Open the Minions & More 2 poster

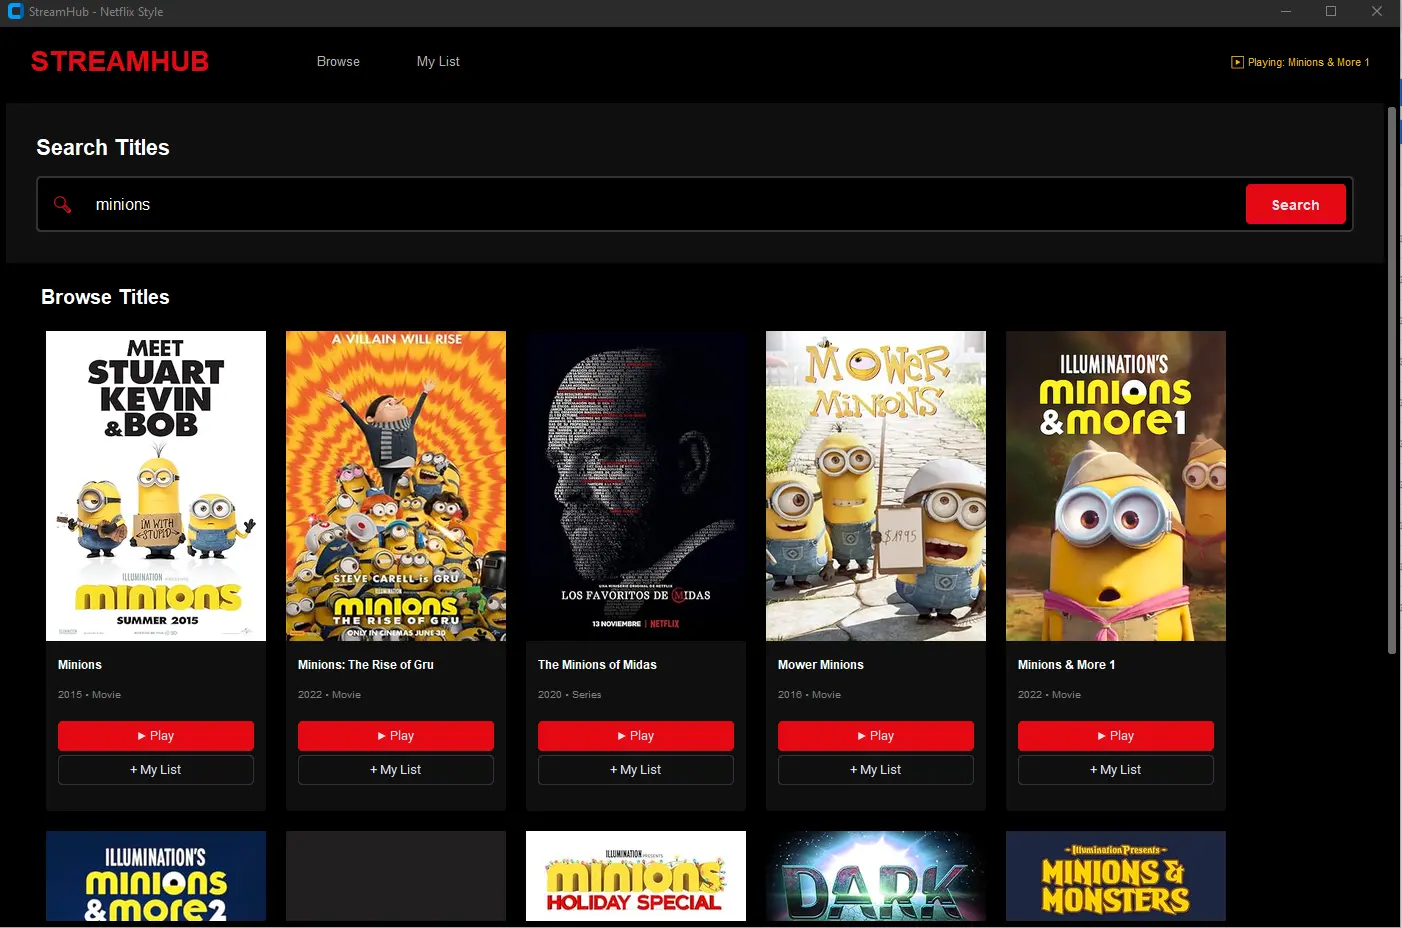(x=156, y=876)
